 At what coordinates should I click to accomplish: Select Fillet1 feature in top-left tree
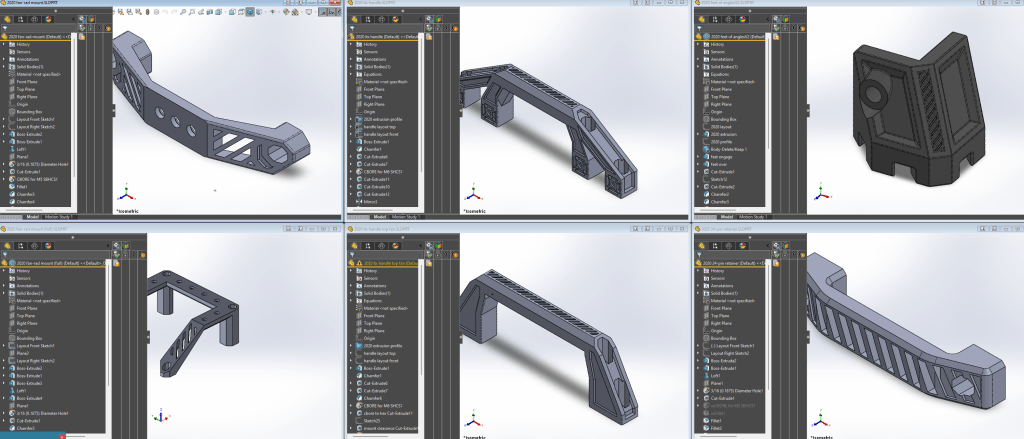click(x=22, y=187)
